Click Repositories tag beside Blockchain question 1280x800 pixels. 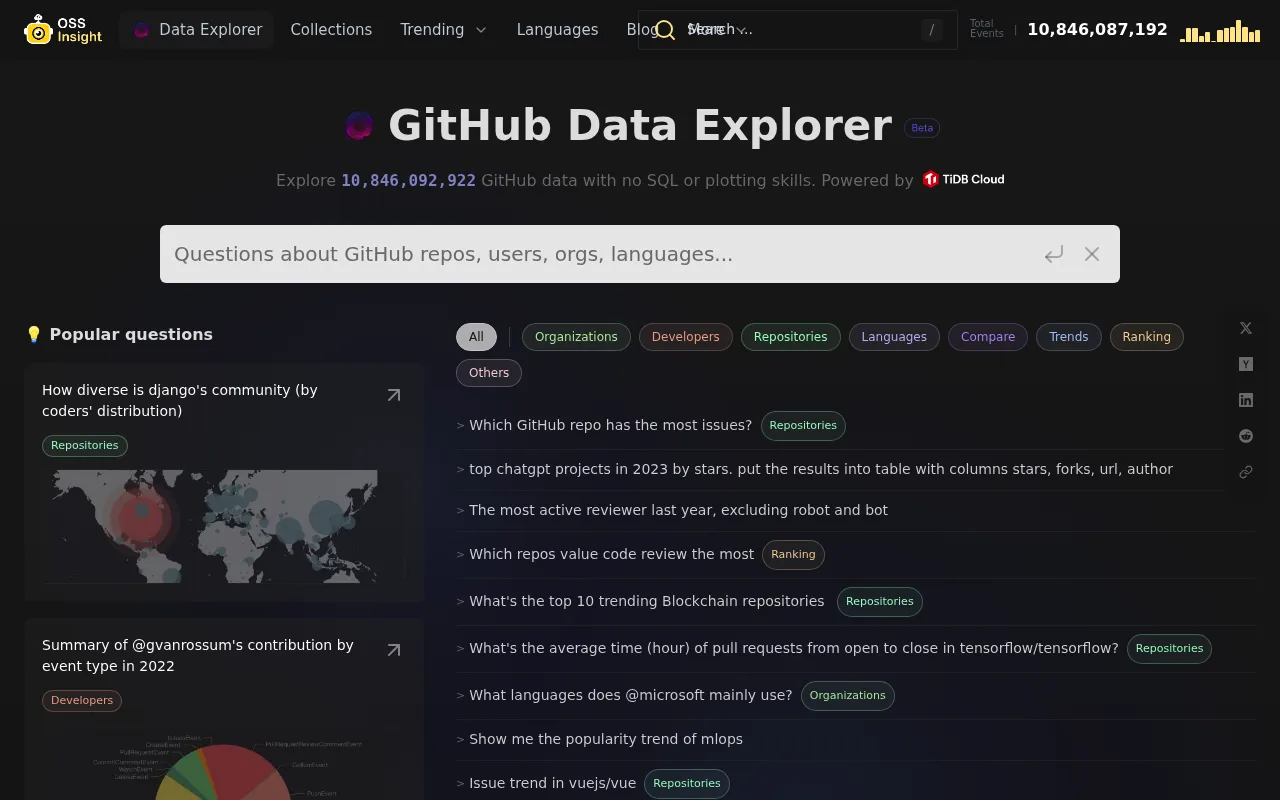pos(880,602)
